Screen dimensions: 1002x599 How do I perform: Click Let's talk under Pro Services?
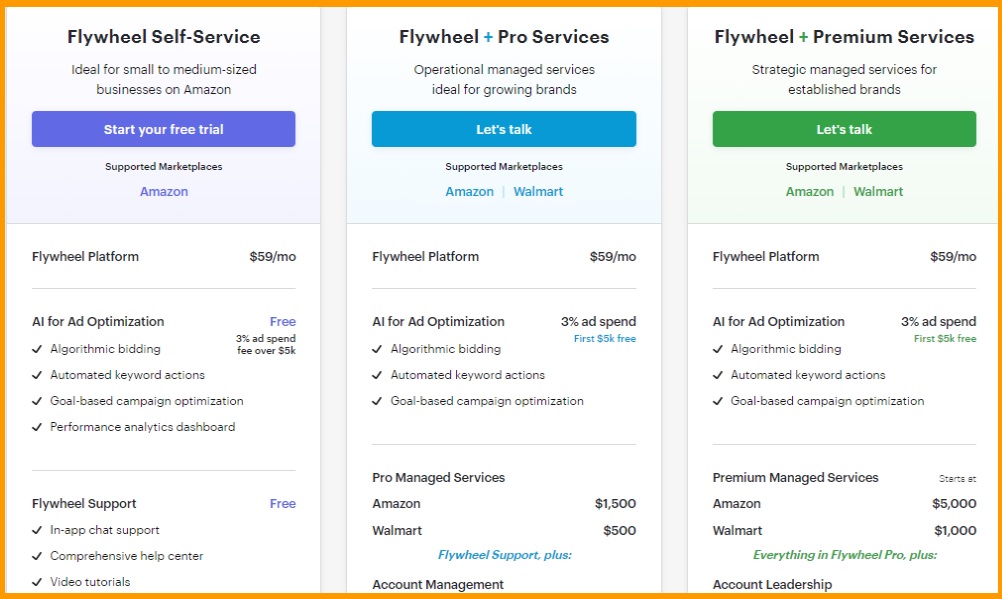pos(504,129)
